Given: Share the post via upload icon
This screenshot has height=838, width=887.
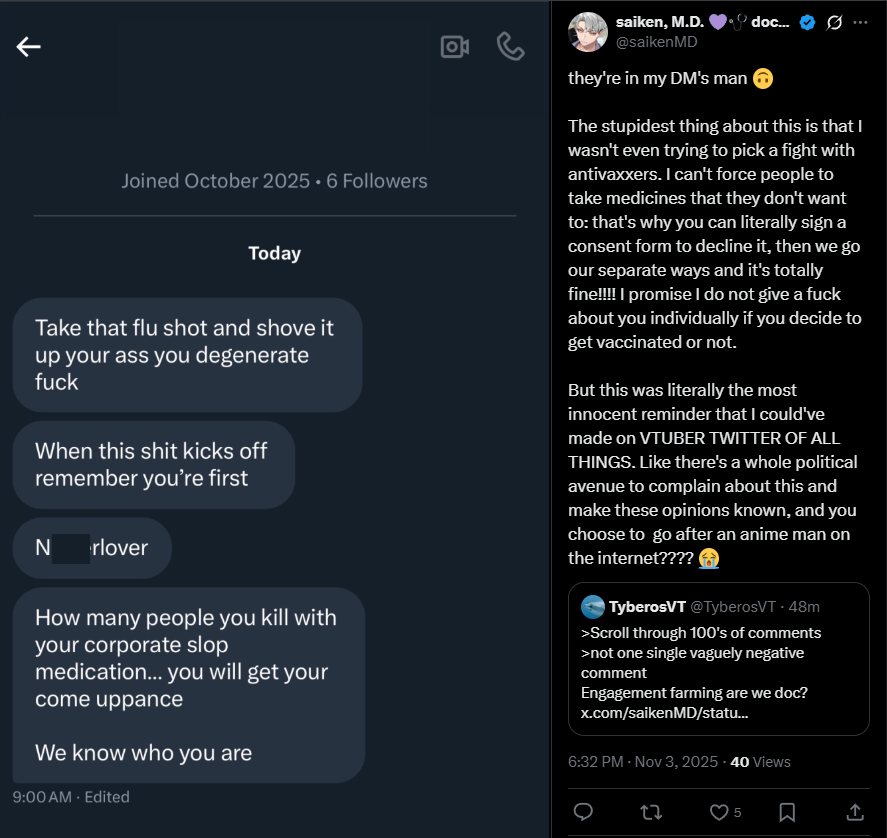Looking at the screenshot, I should coord(855,812).
